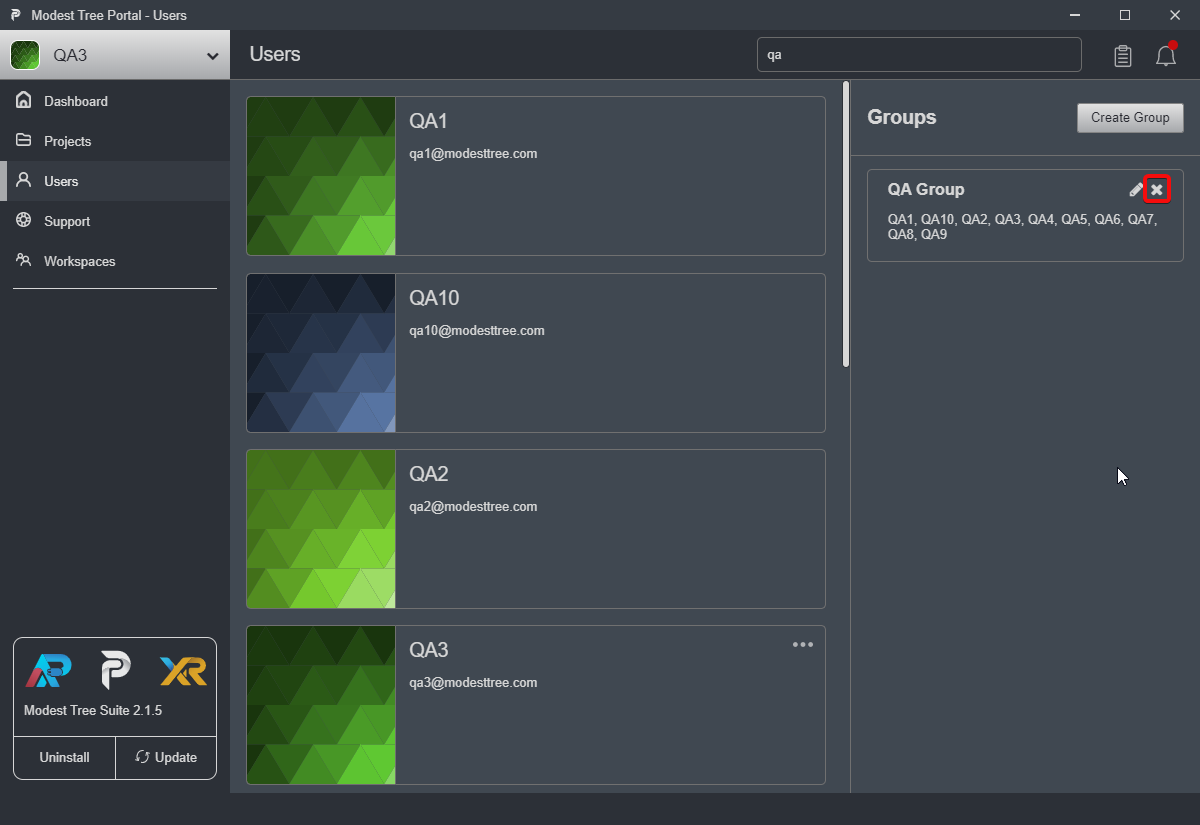Screen dimensions: 1200x825
Task: Open QA3 user options ellipsis
Action: (x=803, y=644)
